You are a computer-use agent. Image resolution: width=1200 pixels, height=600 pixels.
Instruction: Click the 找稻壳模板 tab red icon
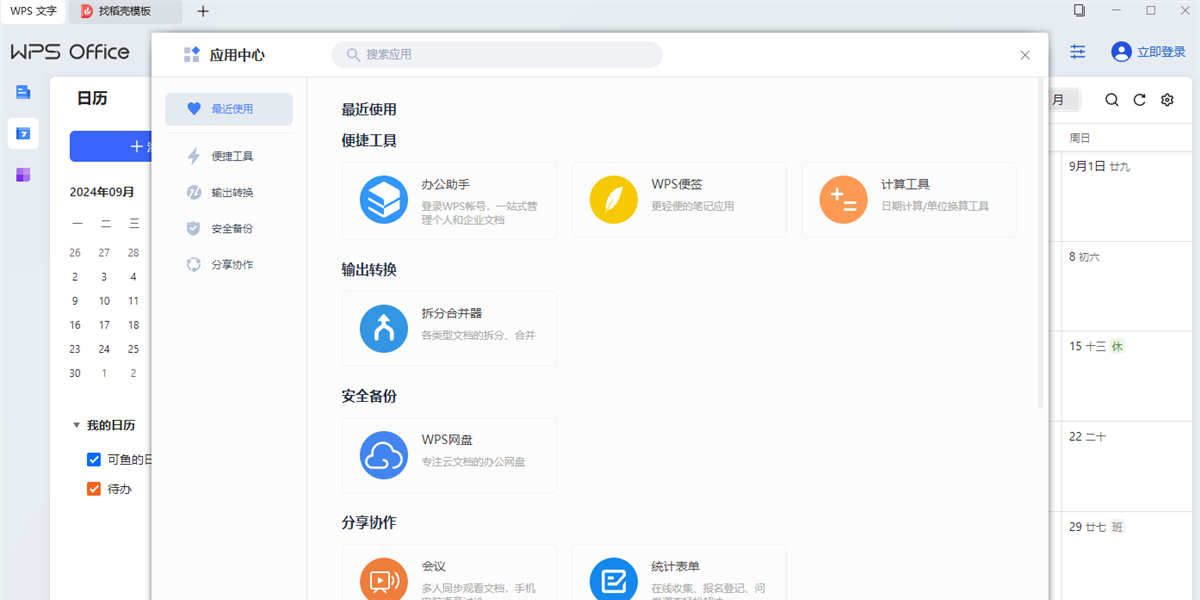point(88,11)
